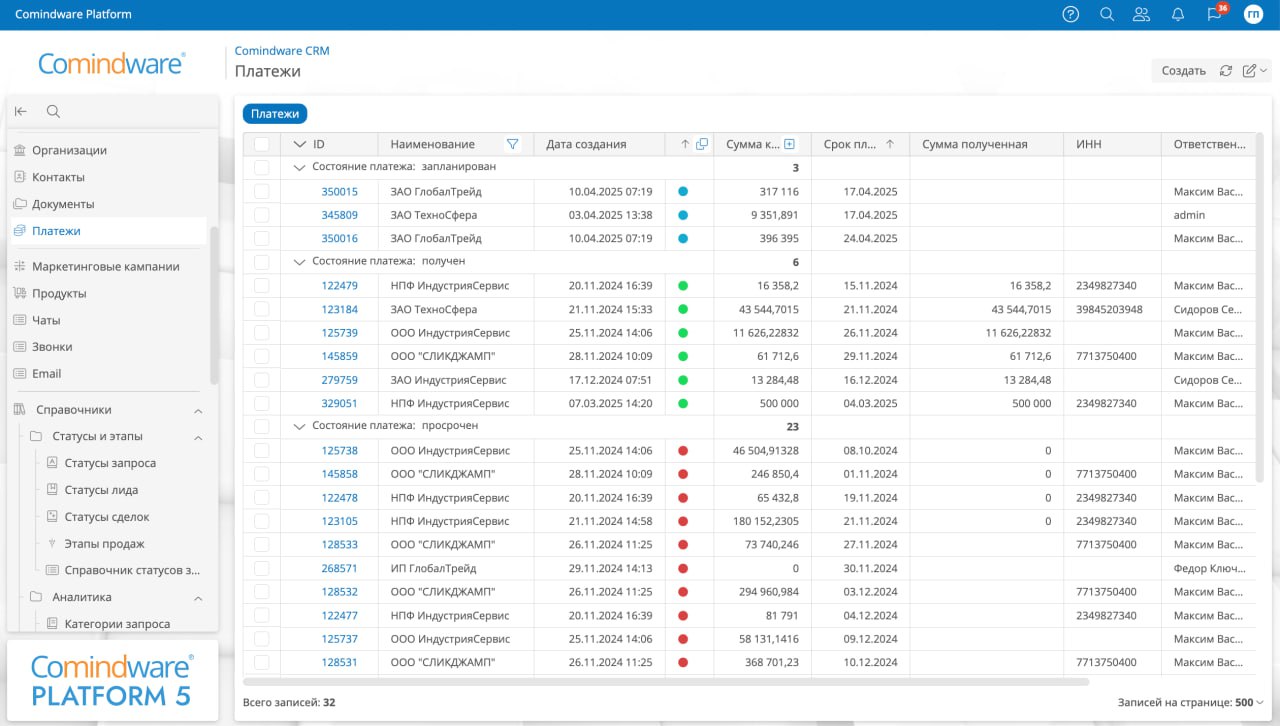1280x726 pixels.
Task: Click the blue status dot for 350015
Action: point(683,191)
